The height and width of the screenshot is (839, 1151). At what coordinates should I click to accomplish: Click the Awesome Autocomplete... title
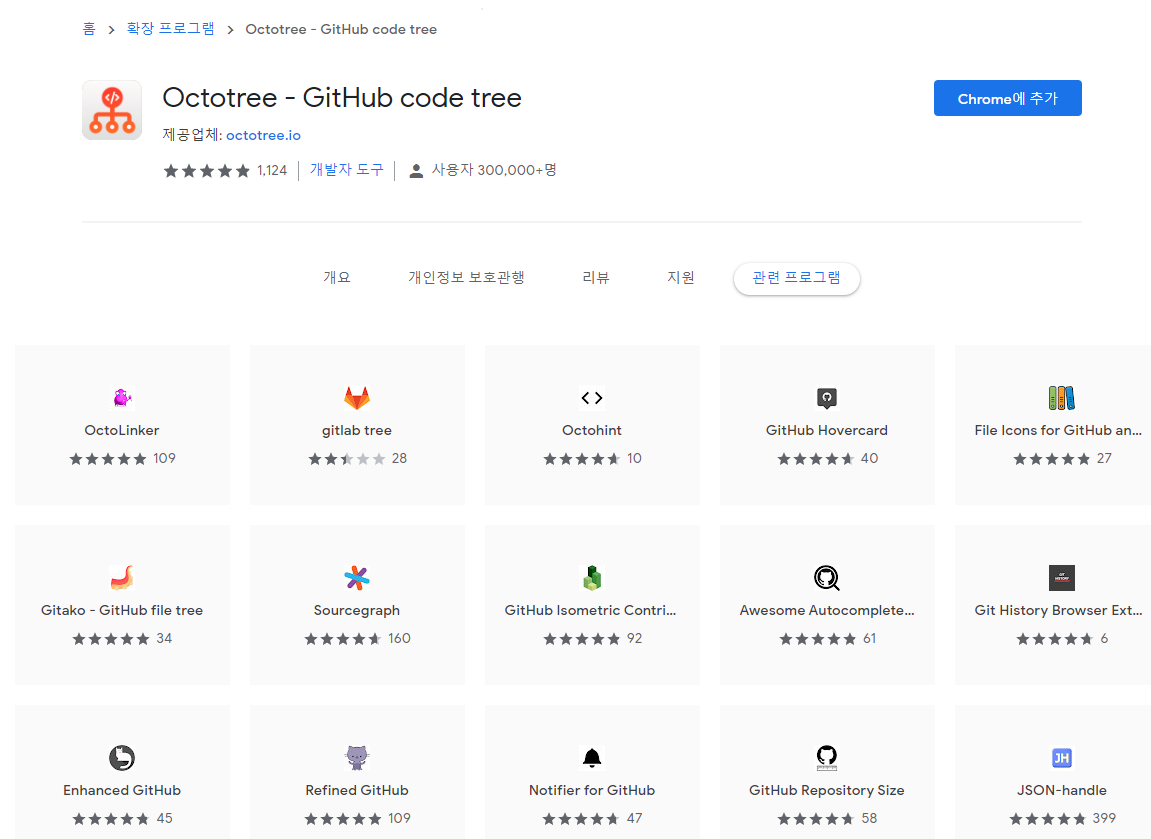(827, 610)
